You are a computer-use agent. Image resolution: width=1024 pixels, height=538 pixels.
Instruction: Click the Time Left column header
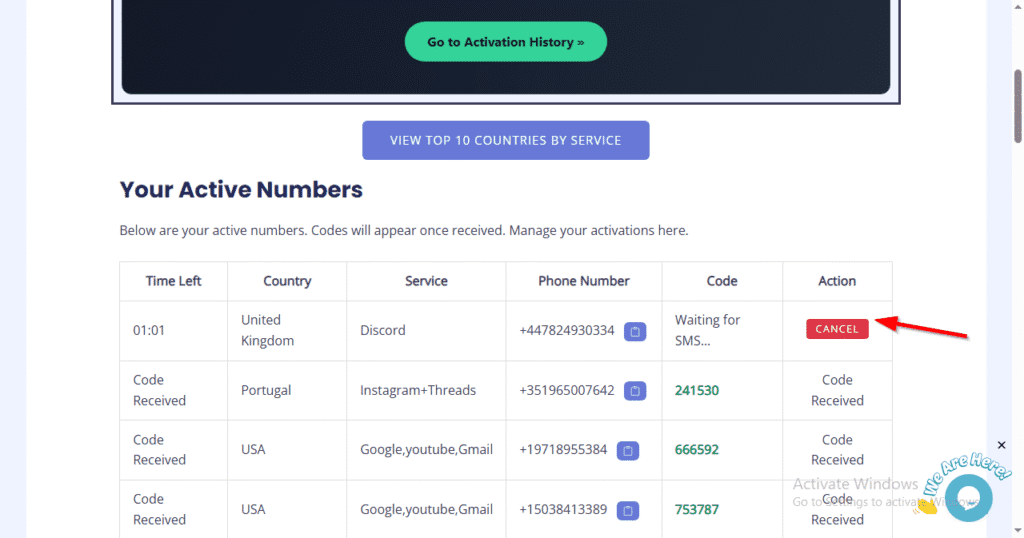[x=173, y=281]
